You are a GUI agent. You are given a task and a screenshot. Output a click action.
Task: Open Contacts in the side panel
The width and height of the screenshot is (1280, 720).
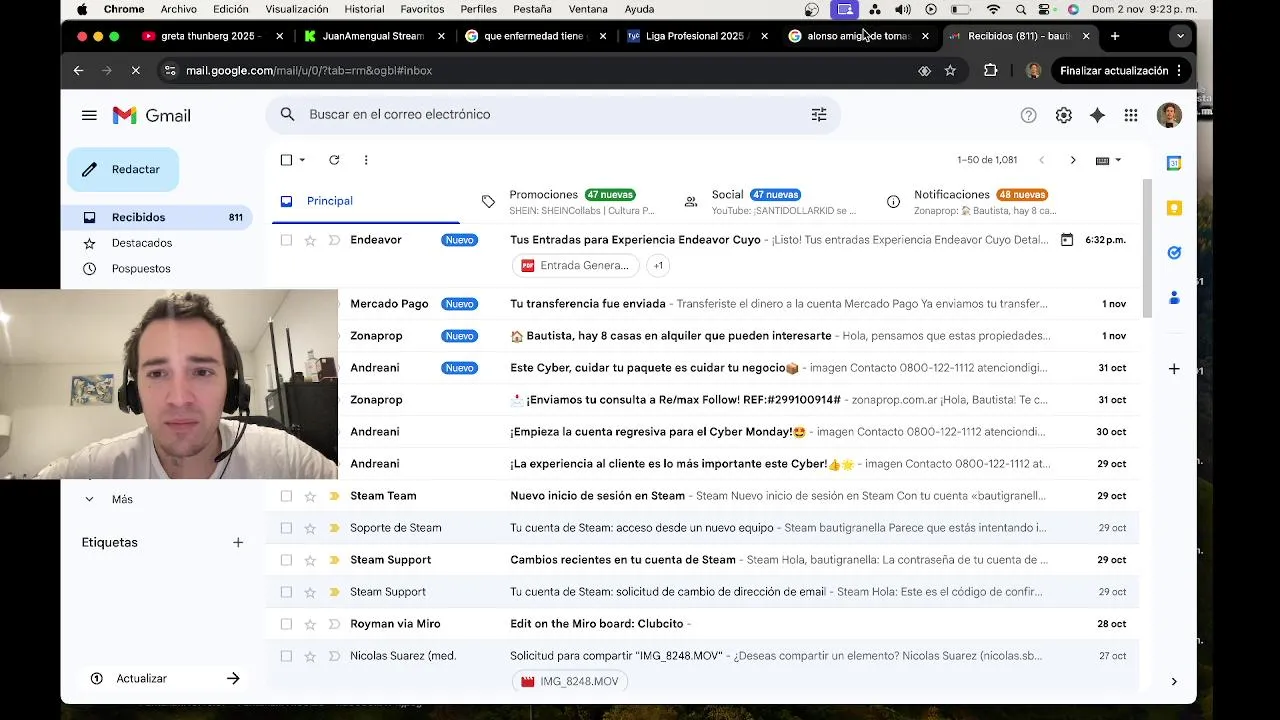click(1174, 298)
